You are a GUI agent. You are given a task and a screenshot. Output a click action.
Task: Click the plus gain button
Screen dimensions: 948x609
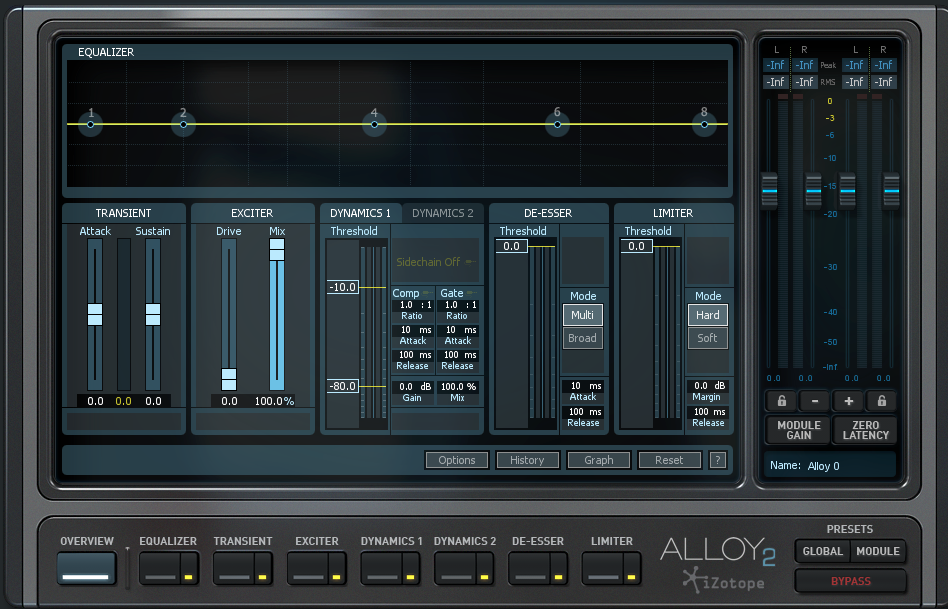point(848,401)
